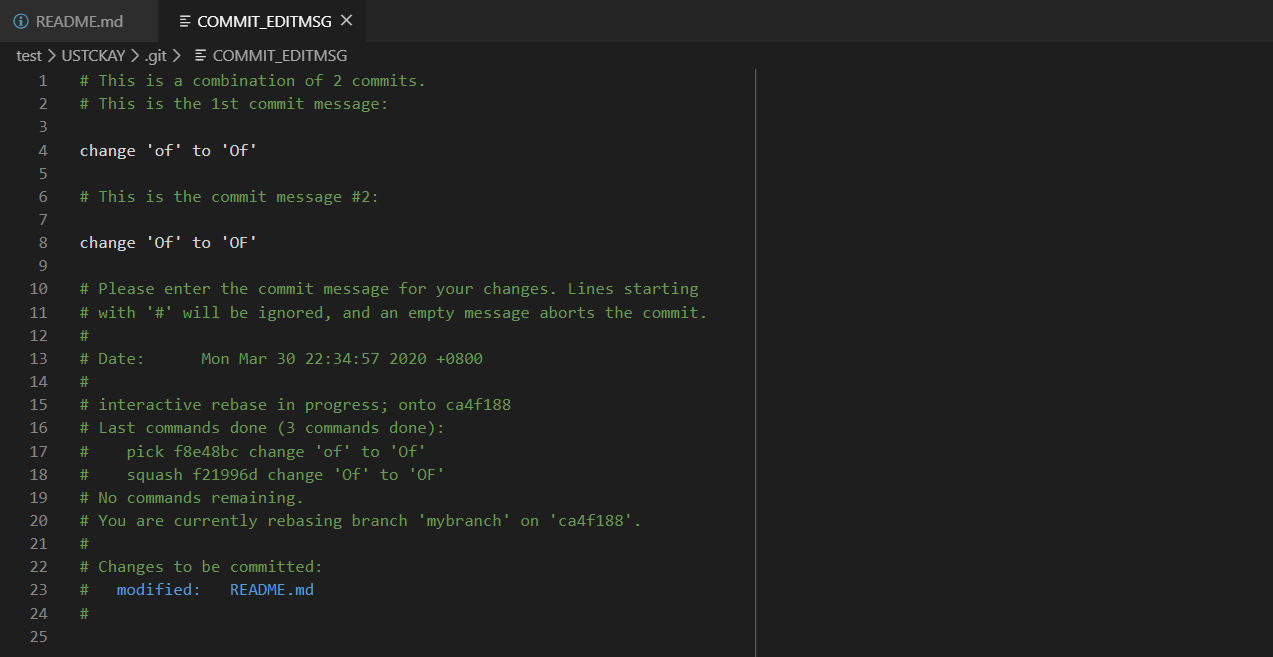Switch to the README.md tab
This screenshot has width=1273, height=657.
(78, 21)
